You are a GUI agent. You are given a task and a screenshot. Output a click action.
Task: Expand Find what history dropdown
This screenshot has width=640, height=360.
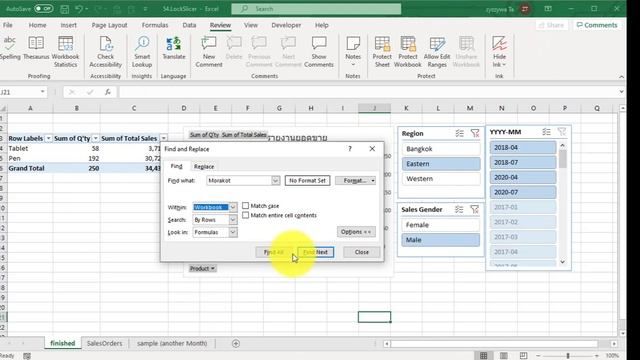click(276, 180)
